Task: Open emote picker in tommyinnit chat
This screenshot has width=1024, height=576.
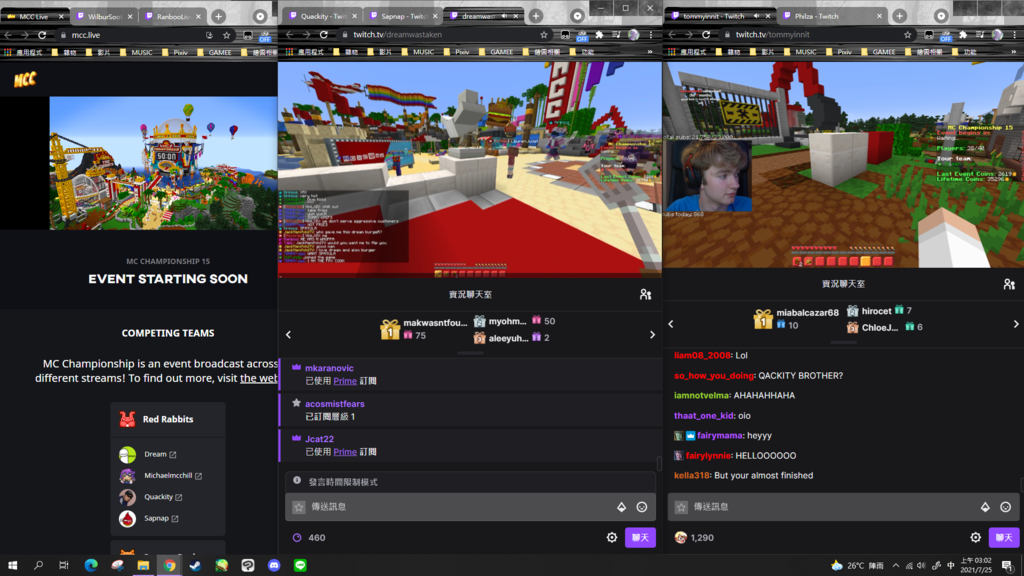Action: click(x=1006, y=507)
